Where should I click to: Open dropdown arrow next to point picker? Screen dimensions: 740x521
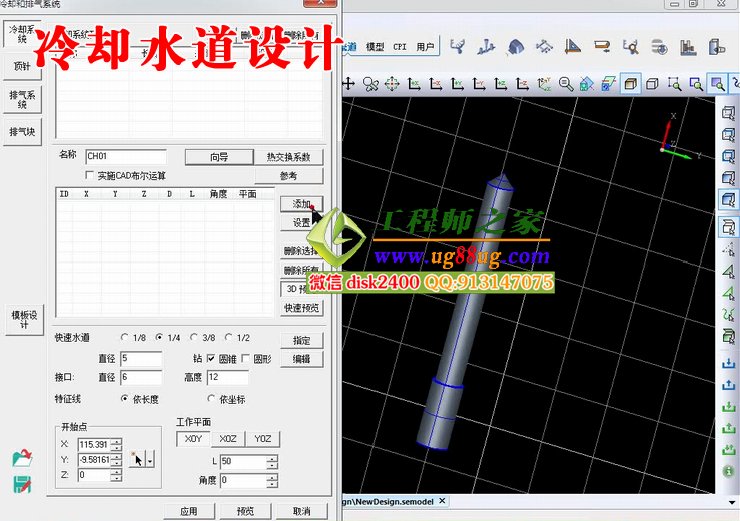pos(150,459)
